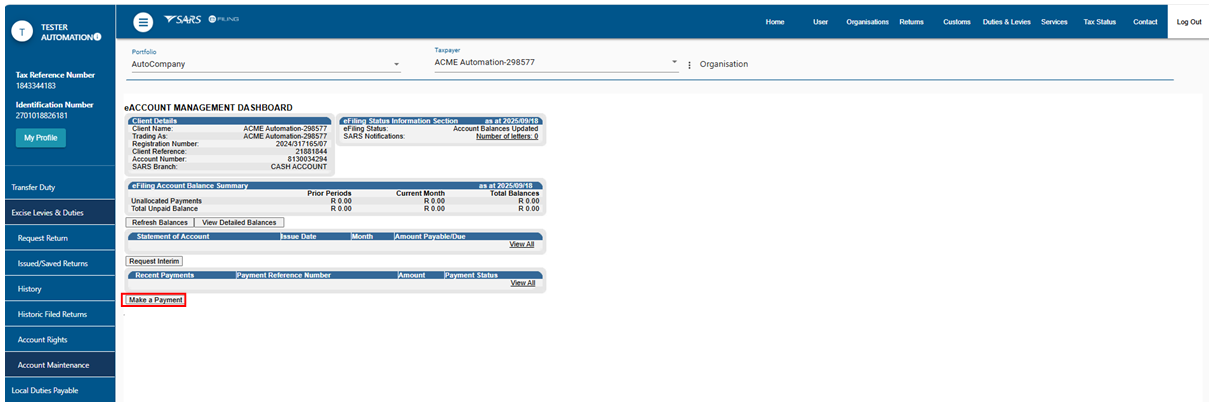Click the user avatar circle 'T'

point(22,31)
